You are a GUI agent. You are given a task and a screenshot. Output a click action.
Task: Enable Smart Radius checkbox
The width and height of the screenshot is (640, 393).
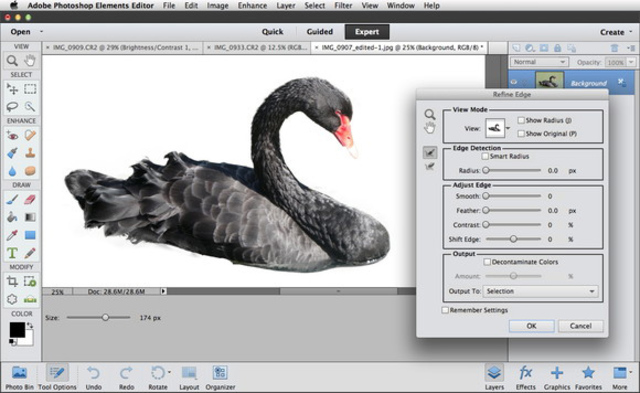[485, 156]
